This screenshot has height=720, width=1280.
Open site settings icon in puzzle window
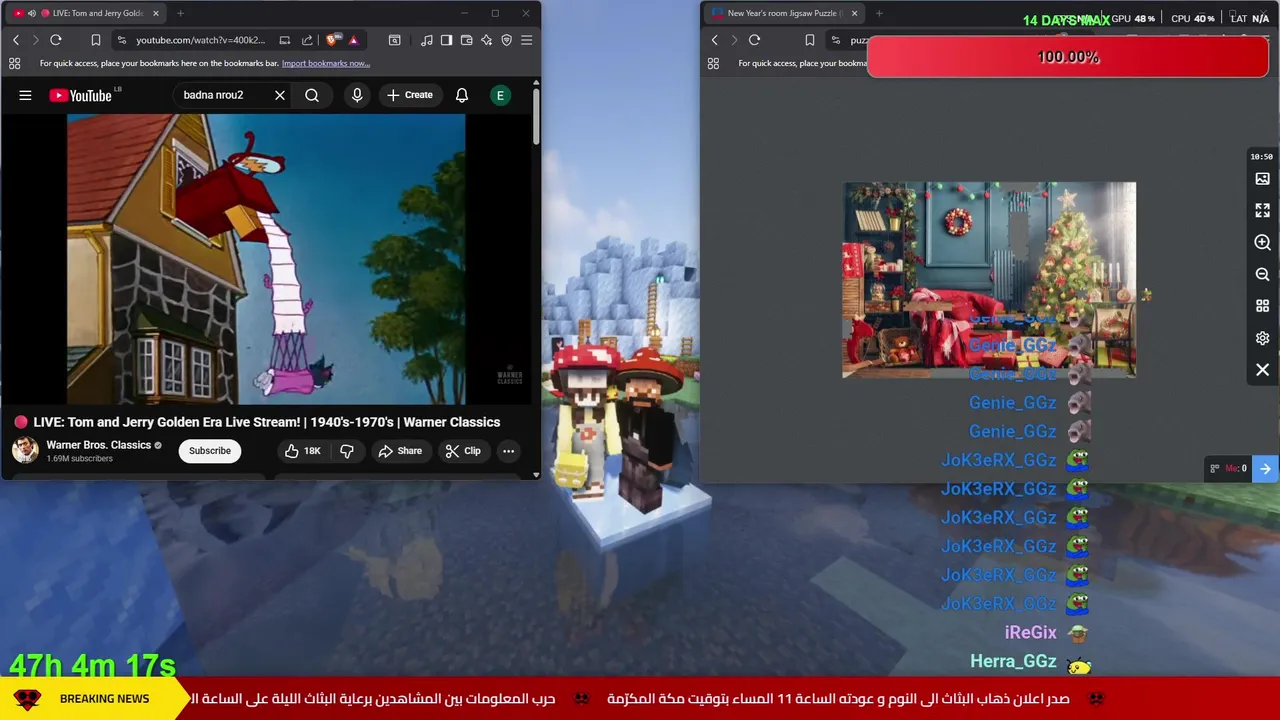[836, 40]
